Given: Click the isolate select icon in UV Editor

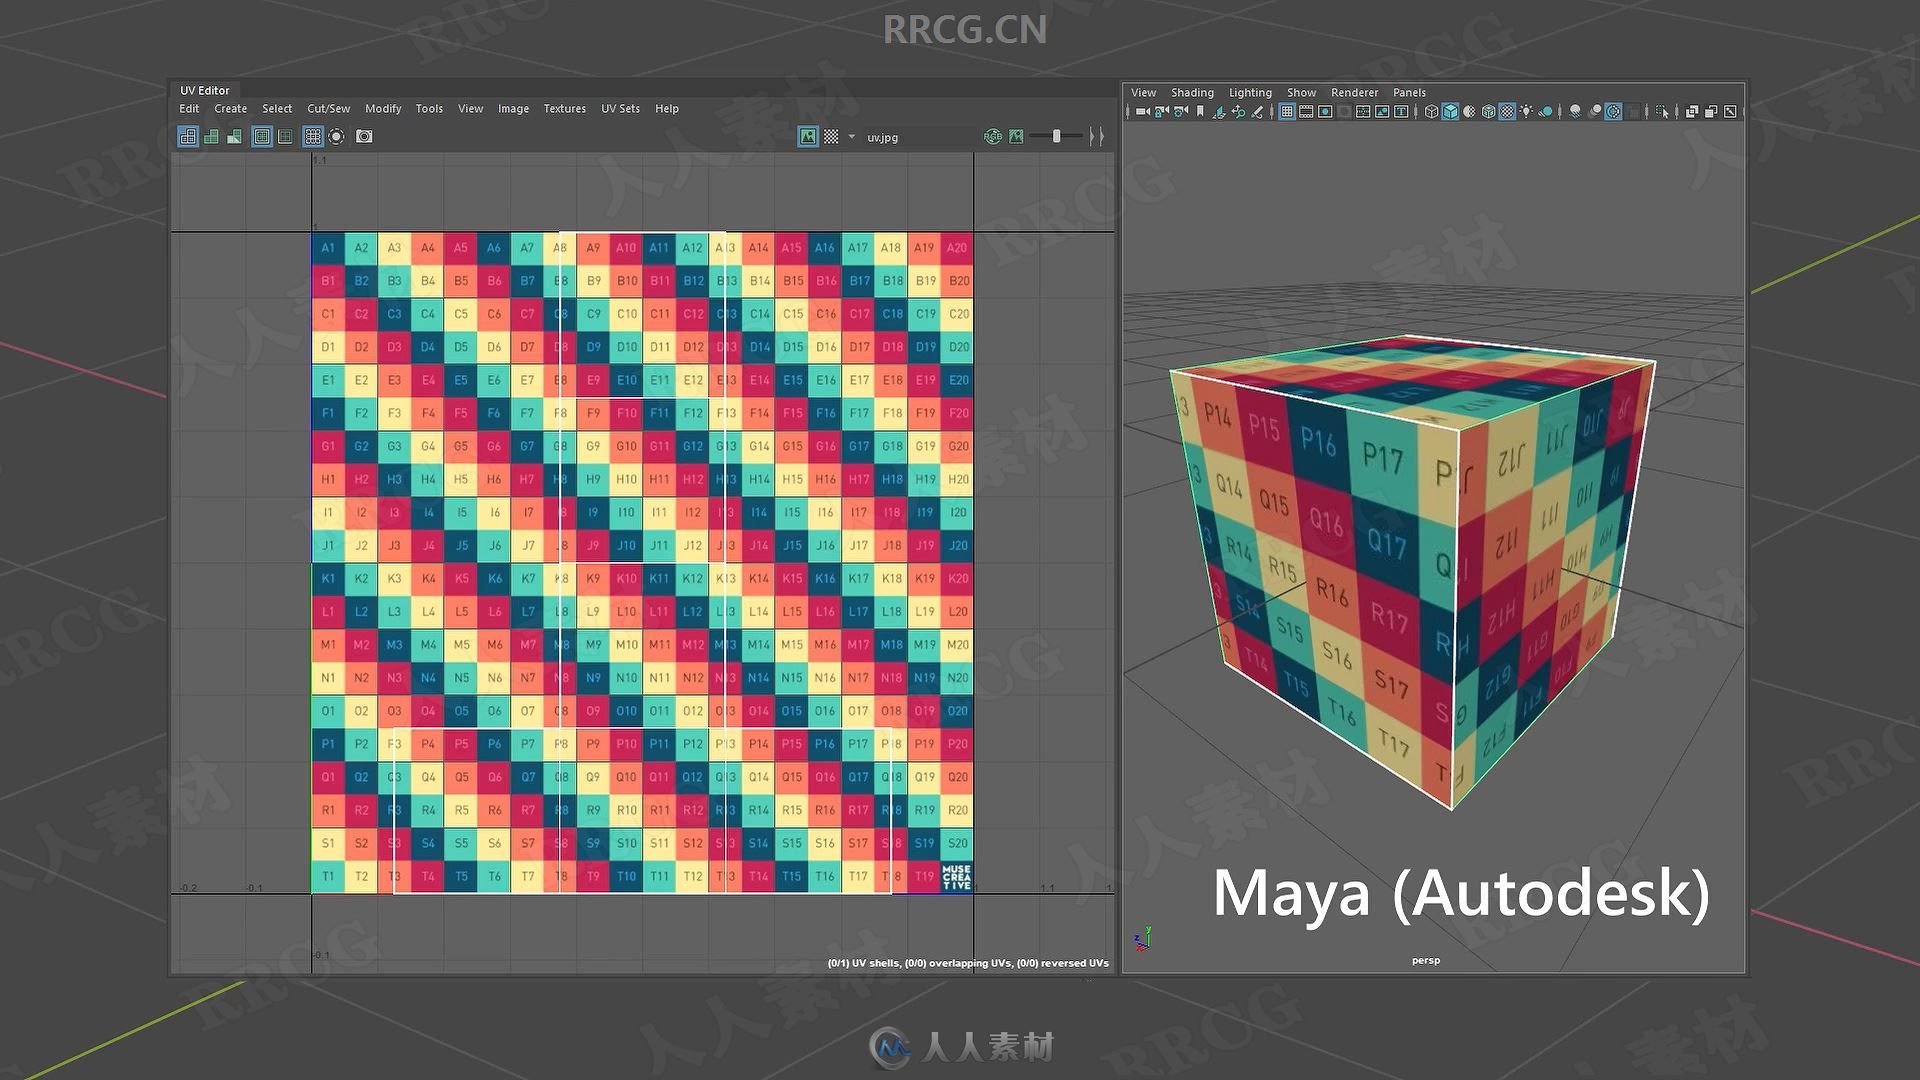Looking at the screenshot, I should 336,137.
